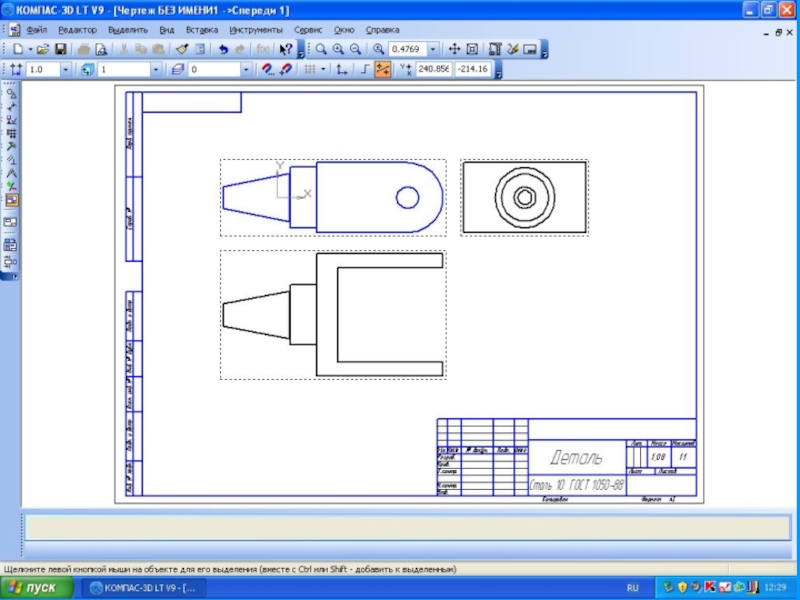Open the Инструменты menu

point(256,30)
